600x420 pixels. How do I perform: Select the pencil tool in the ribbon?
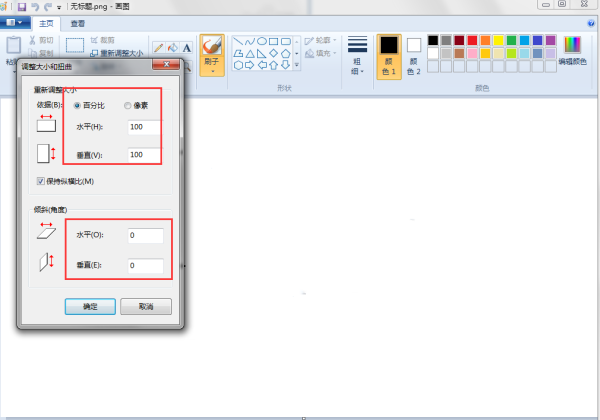pyautogui.click(x=158, y=46)
